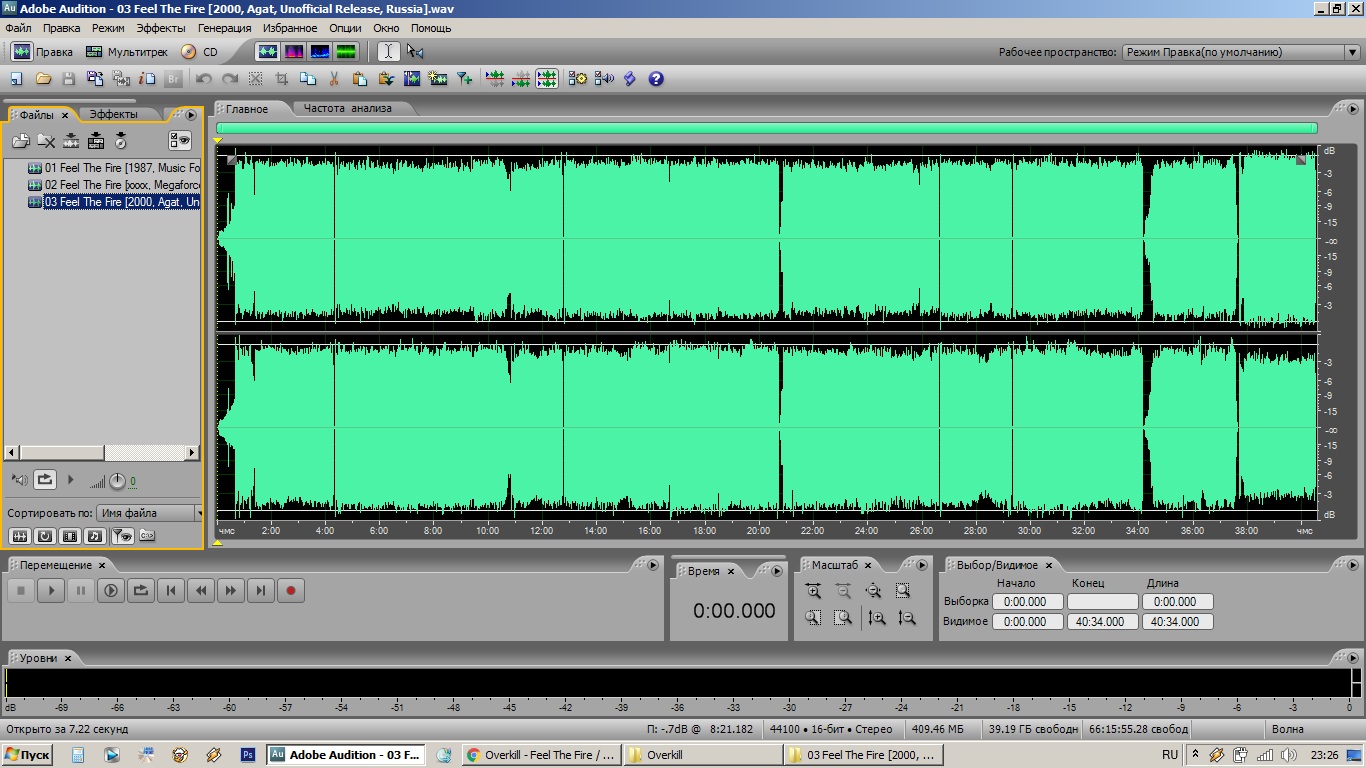
Task: Click Zoom out vertically icon
Action: [x=907, y=618]
